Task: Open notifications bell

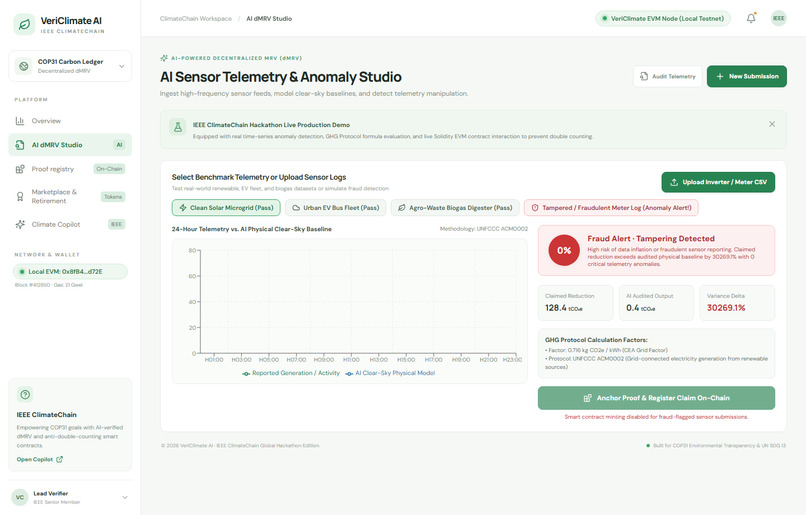Action: click(x=751, y=19)
